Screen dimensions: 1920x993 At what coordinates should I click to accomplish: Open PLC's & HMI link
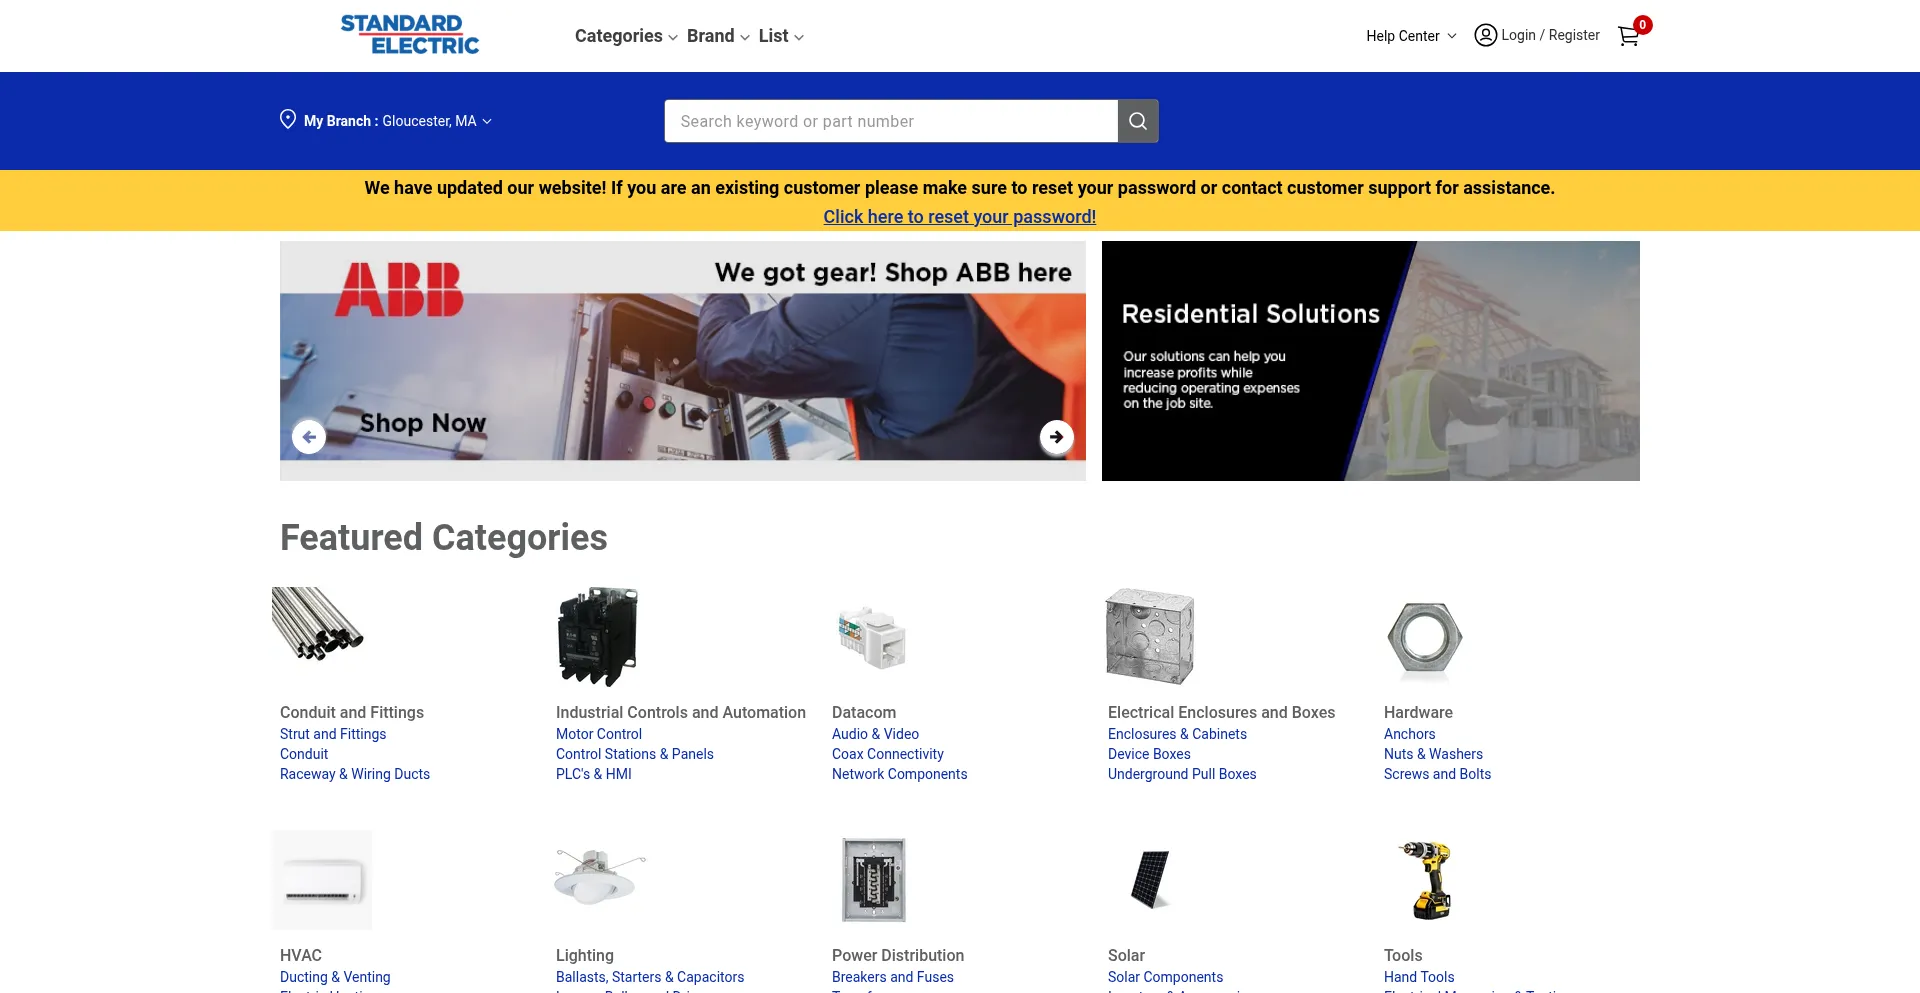tap(594, 774)
